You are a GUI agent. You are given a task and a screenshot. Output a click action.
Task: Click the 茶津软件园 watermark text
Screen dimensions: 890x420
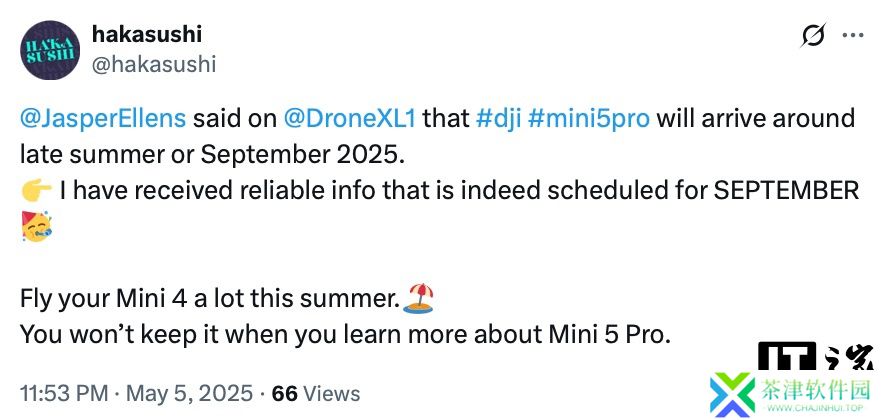click(816, 390)
